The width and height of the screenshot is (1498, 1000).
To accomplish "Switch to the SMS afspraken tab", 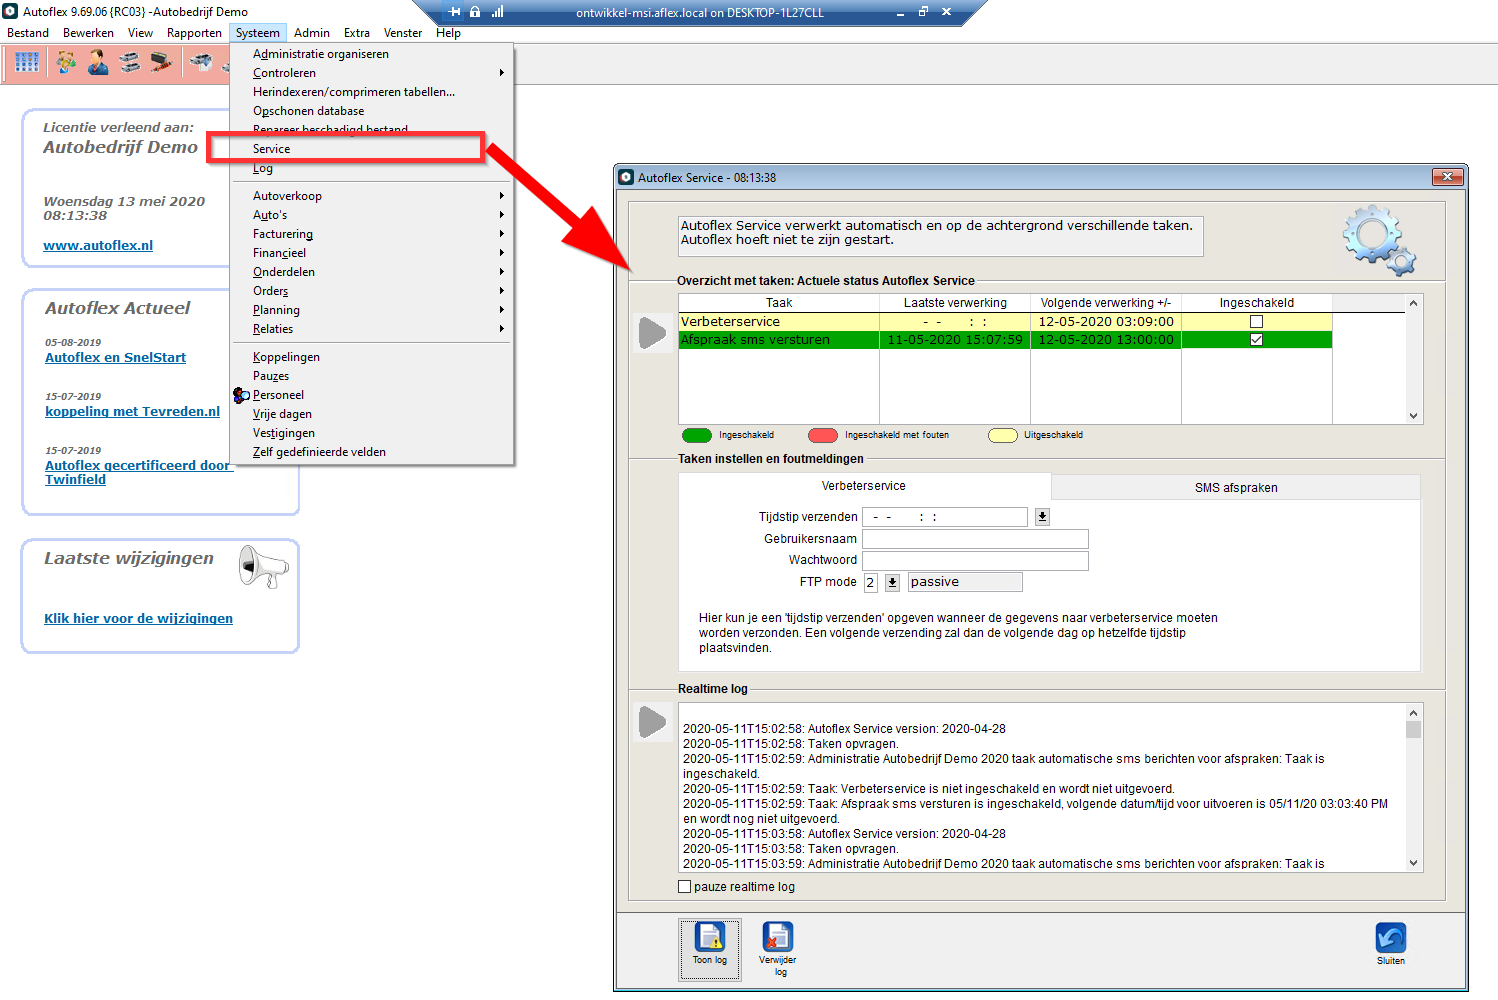I will [1236, 488].
